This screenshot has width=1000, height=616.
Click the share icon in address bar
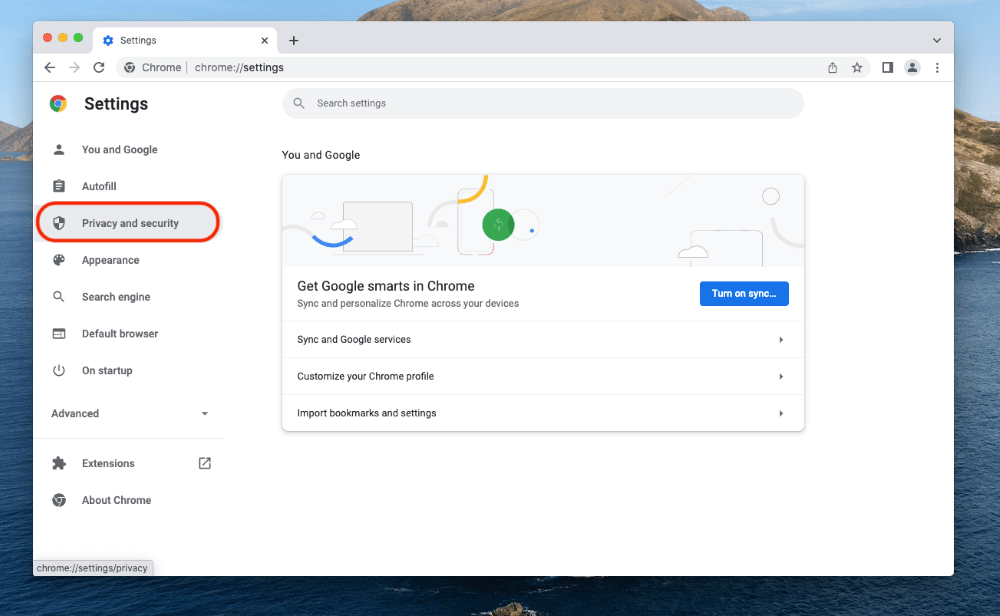click(x=832, y=68)
